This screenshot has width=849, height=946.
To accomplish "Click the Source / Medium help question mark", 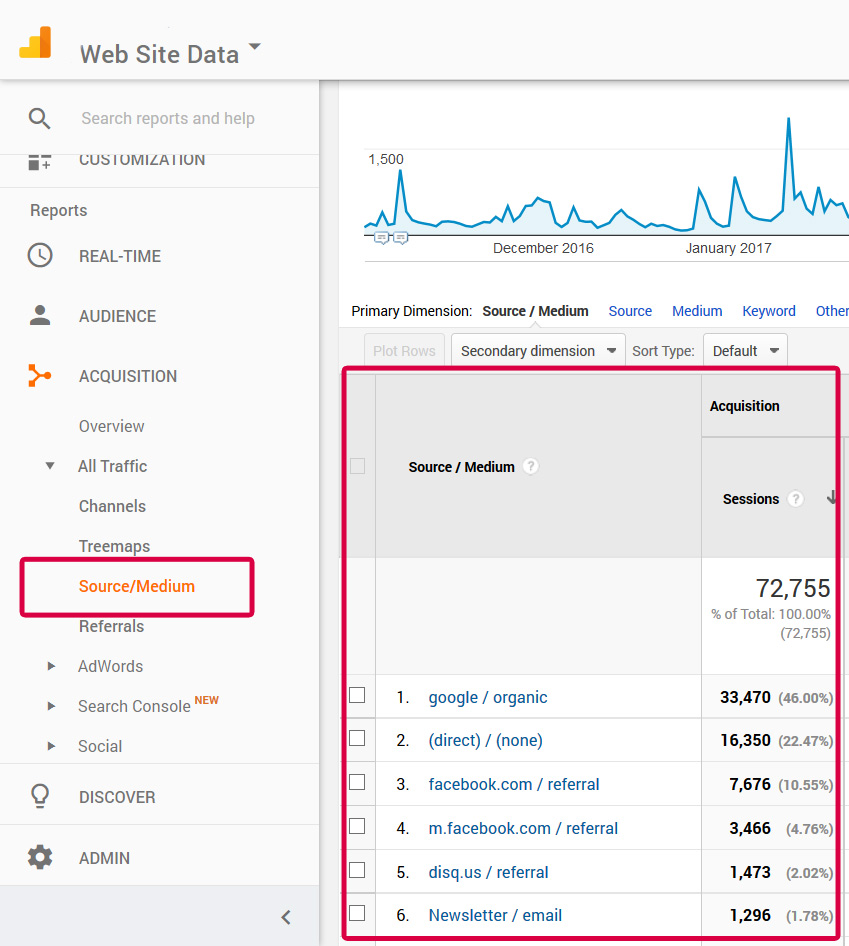I will (530, 466).
